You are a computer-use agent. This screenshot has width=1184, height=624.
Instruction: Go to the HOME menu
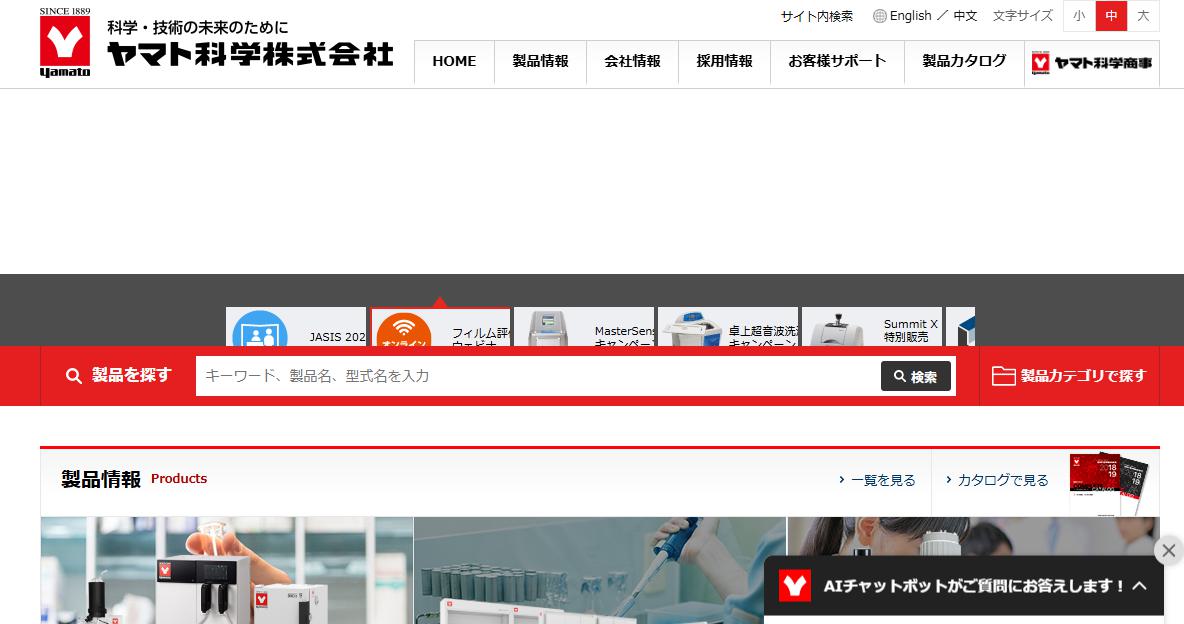point(455,61)
